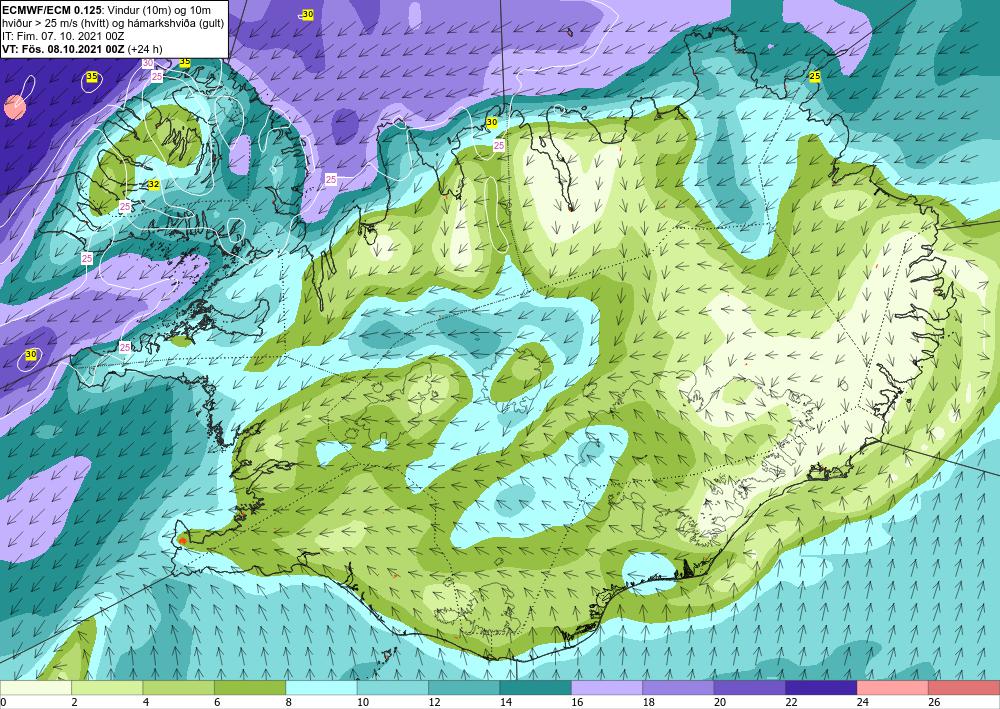This screenshot has height=709, width=1000.
Task: Click the orange-red dot on southwest peninsula tip
Action: (x=182, y=540)
